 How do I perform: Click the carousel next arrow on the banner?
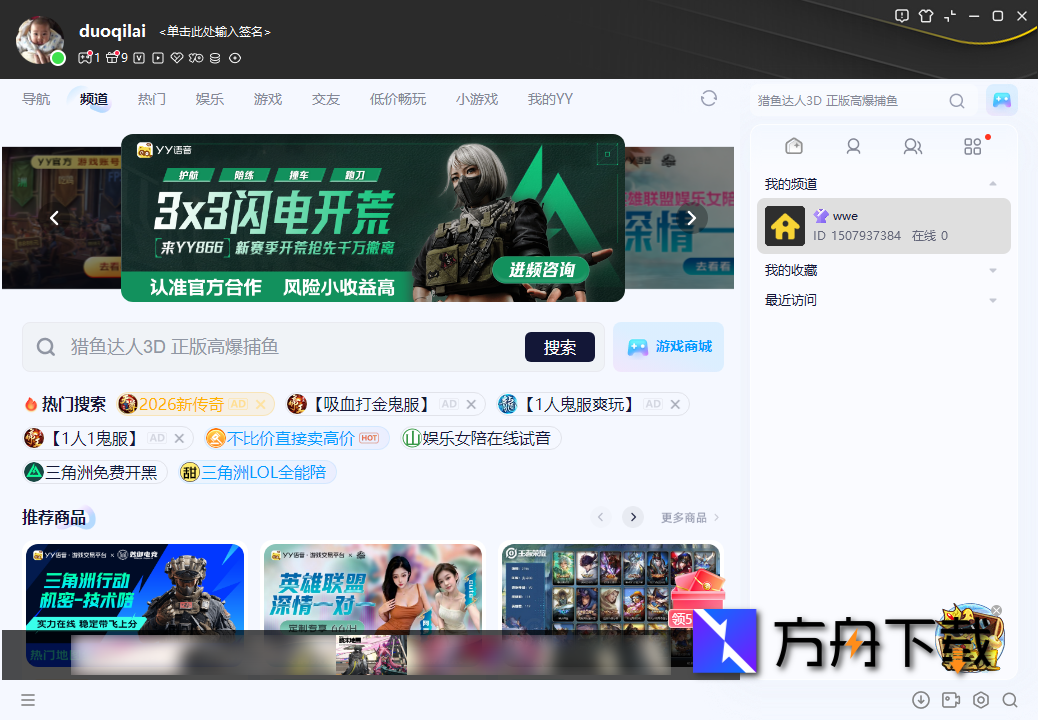pyautogui.click(x=691, y=217)
